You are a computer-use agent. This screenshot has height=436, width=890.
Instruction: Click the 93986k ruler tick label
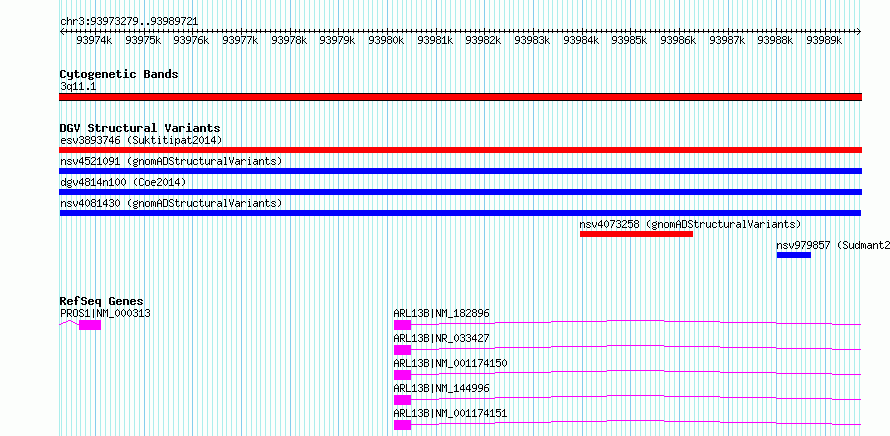(x=678, y=40)
